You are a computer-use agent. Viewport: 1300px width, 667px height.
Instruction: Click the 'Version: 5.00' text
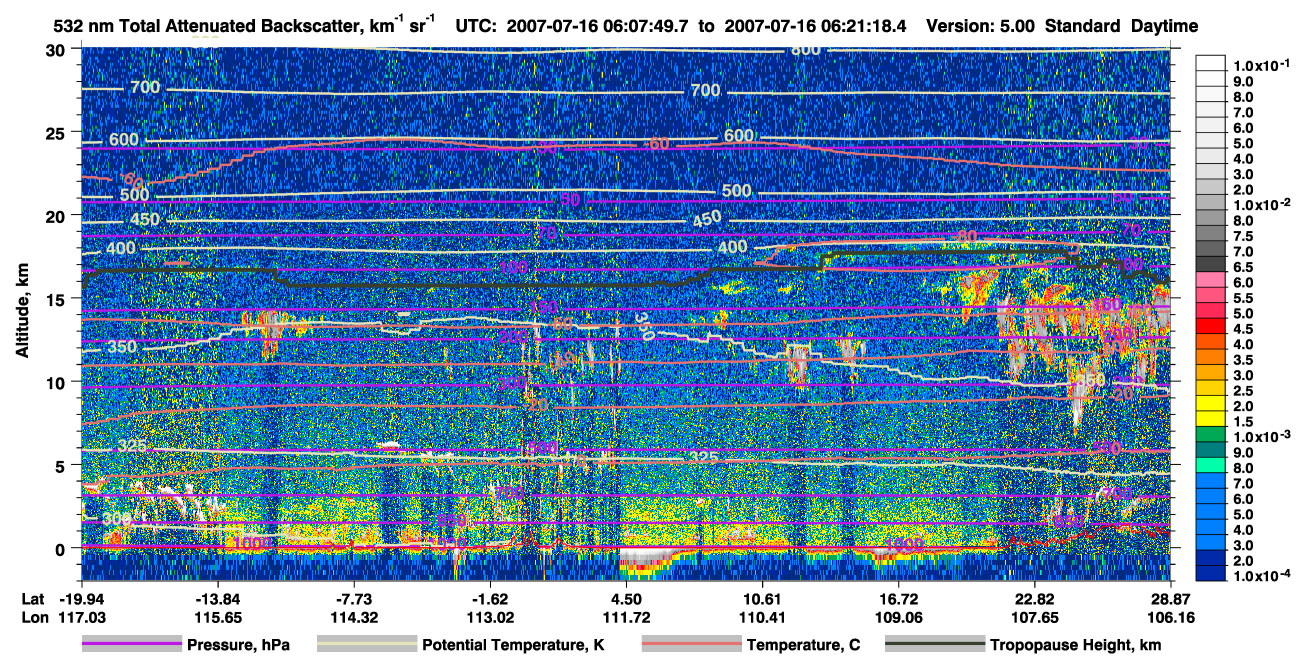[982, 25]
